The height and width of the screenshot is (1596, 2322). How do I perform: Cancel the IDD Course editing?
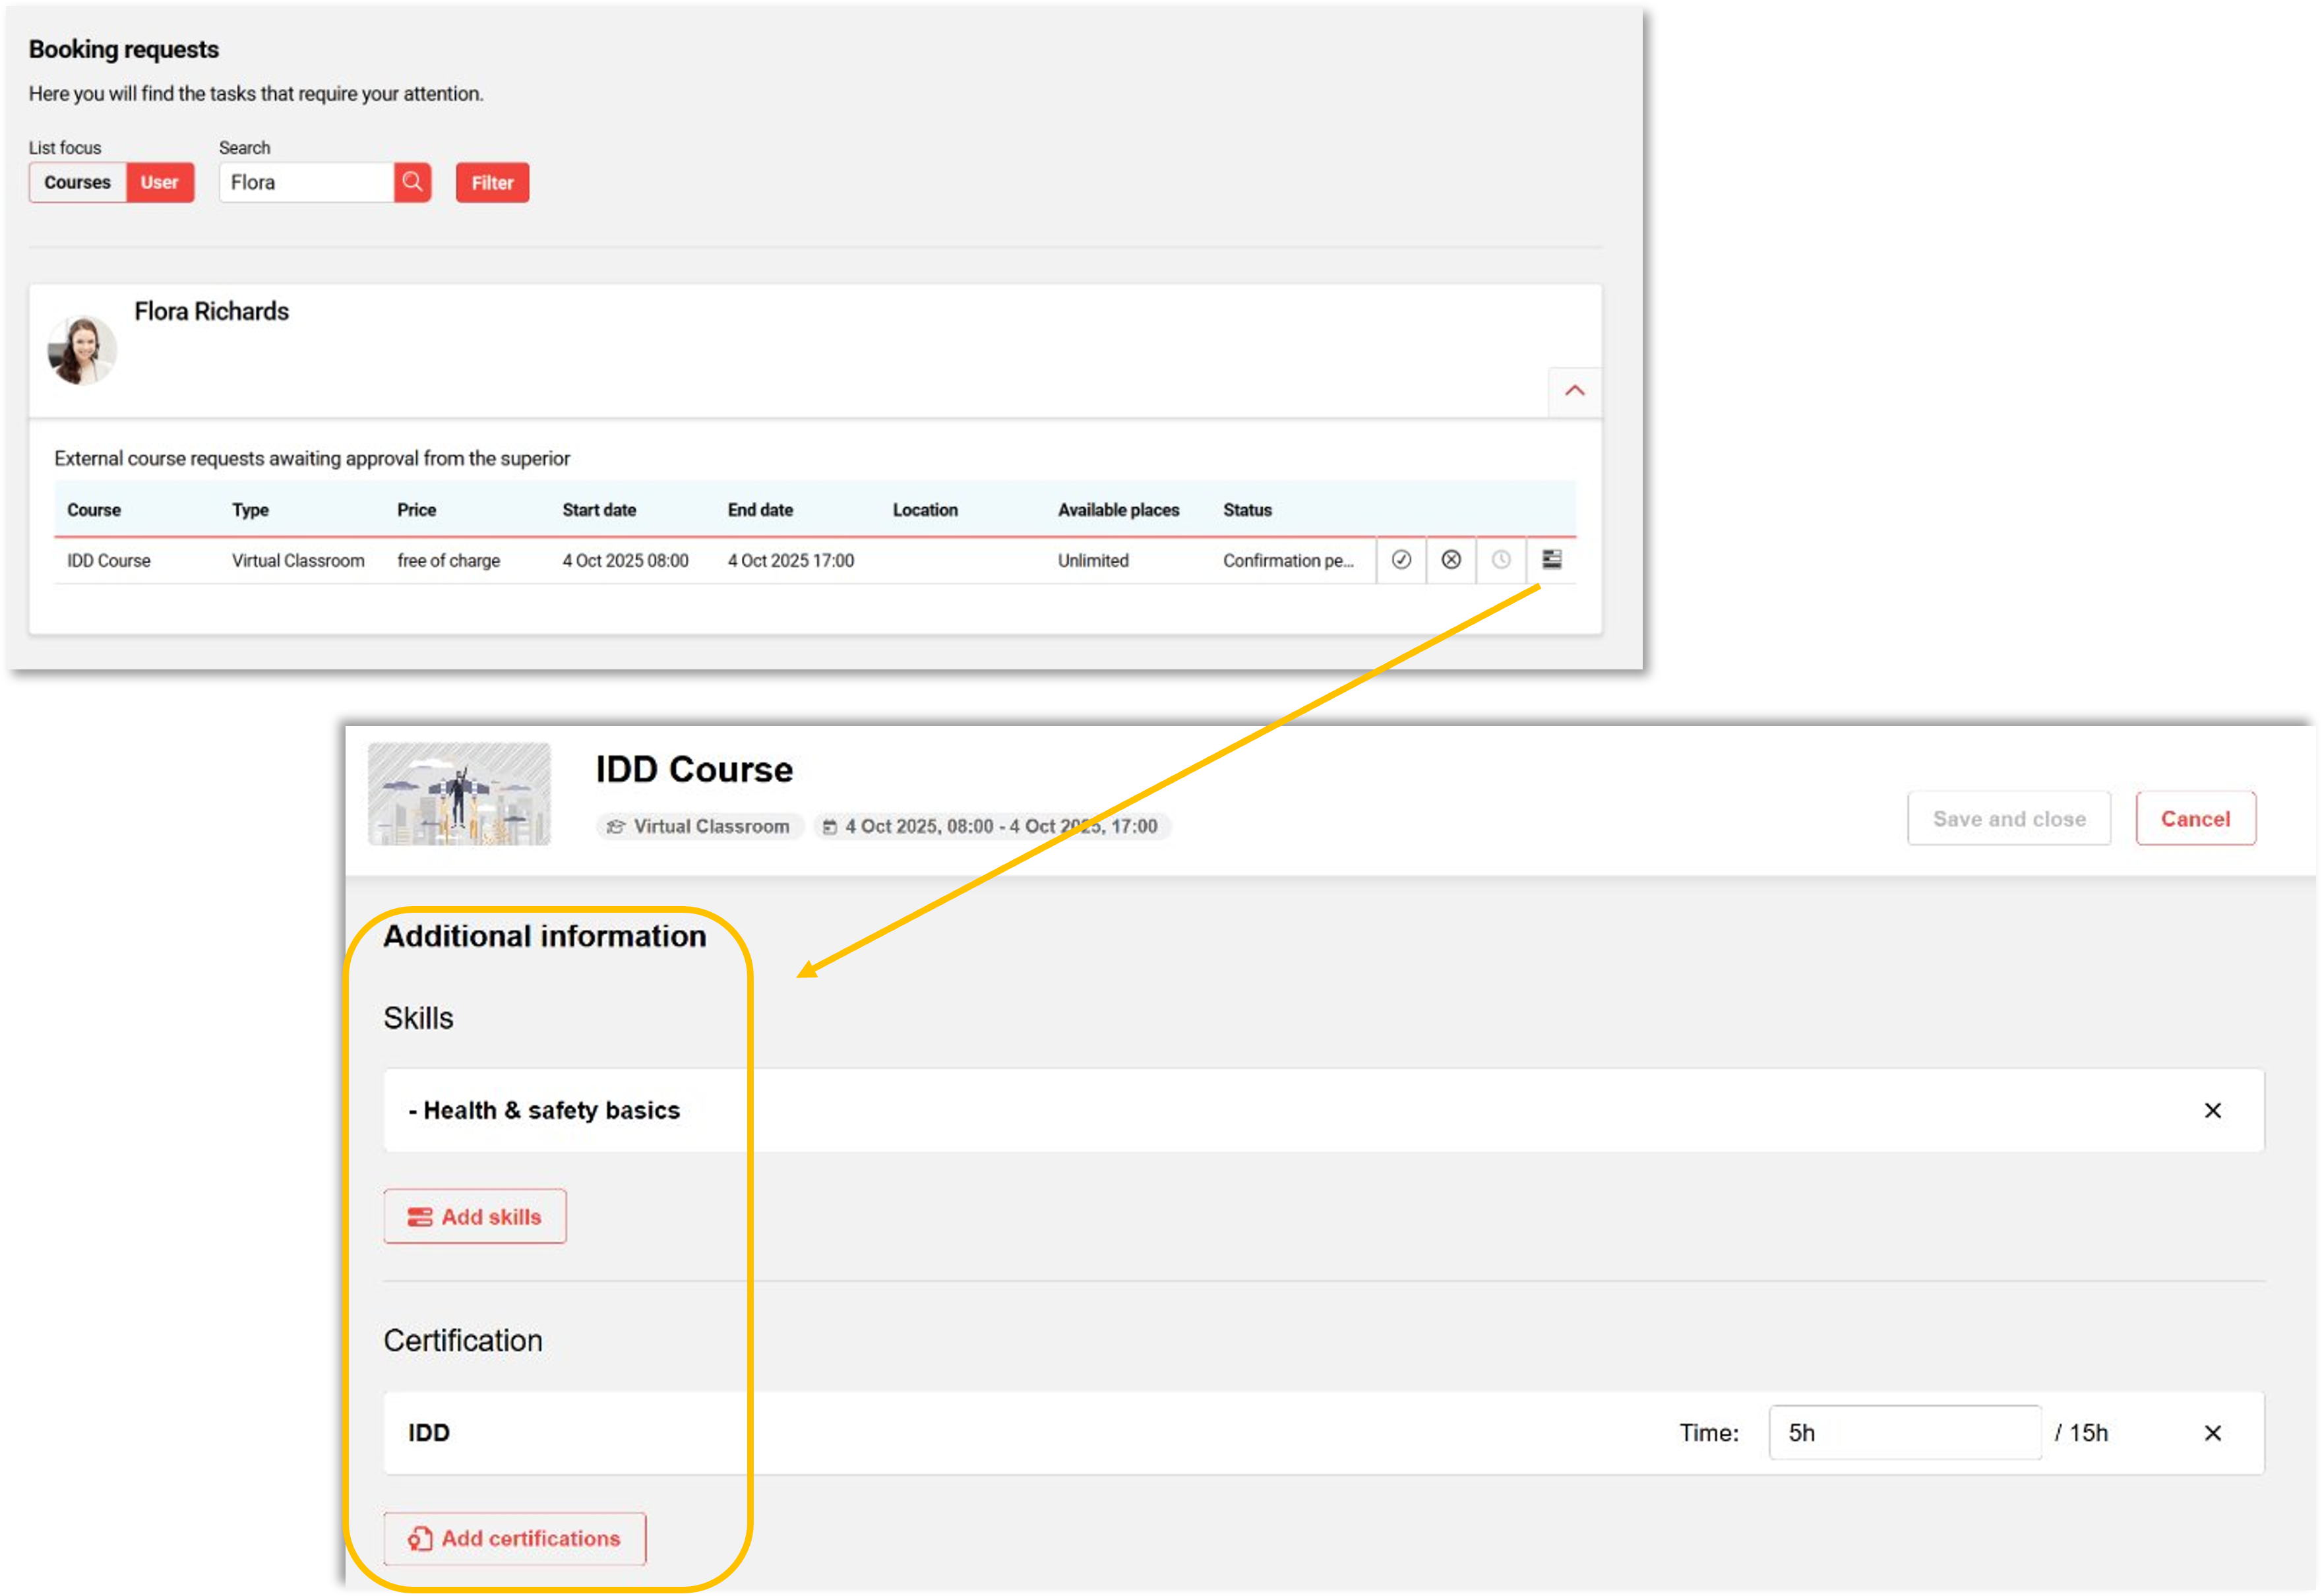pyautogui.click(x=2195, y=819)
